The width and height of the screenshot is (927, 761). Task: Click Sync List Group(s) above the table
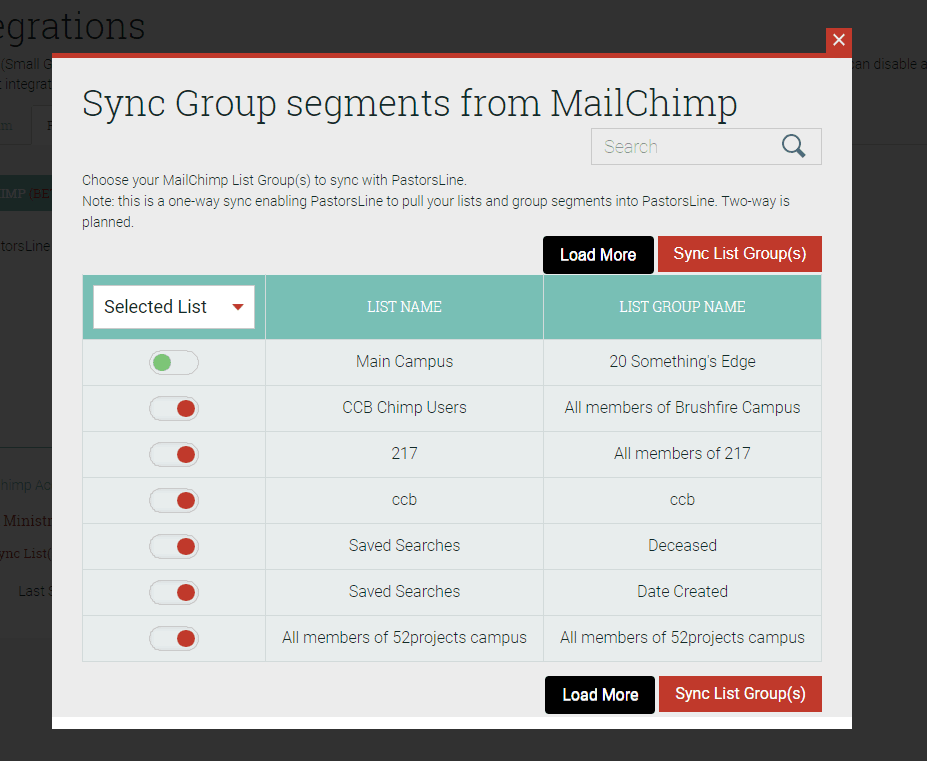pos(740,254)
